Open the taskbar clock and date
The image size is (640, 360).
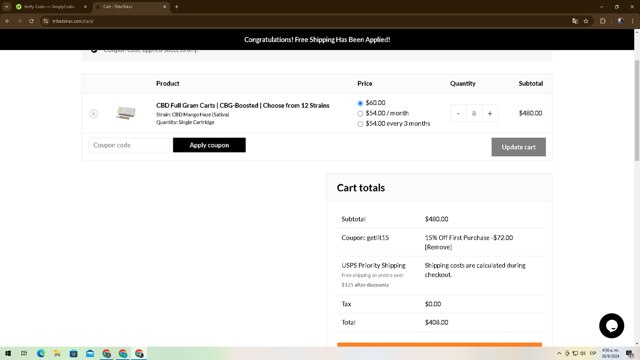click(x=610, y=353)
